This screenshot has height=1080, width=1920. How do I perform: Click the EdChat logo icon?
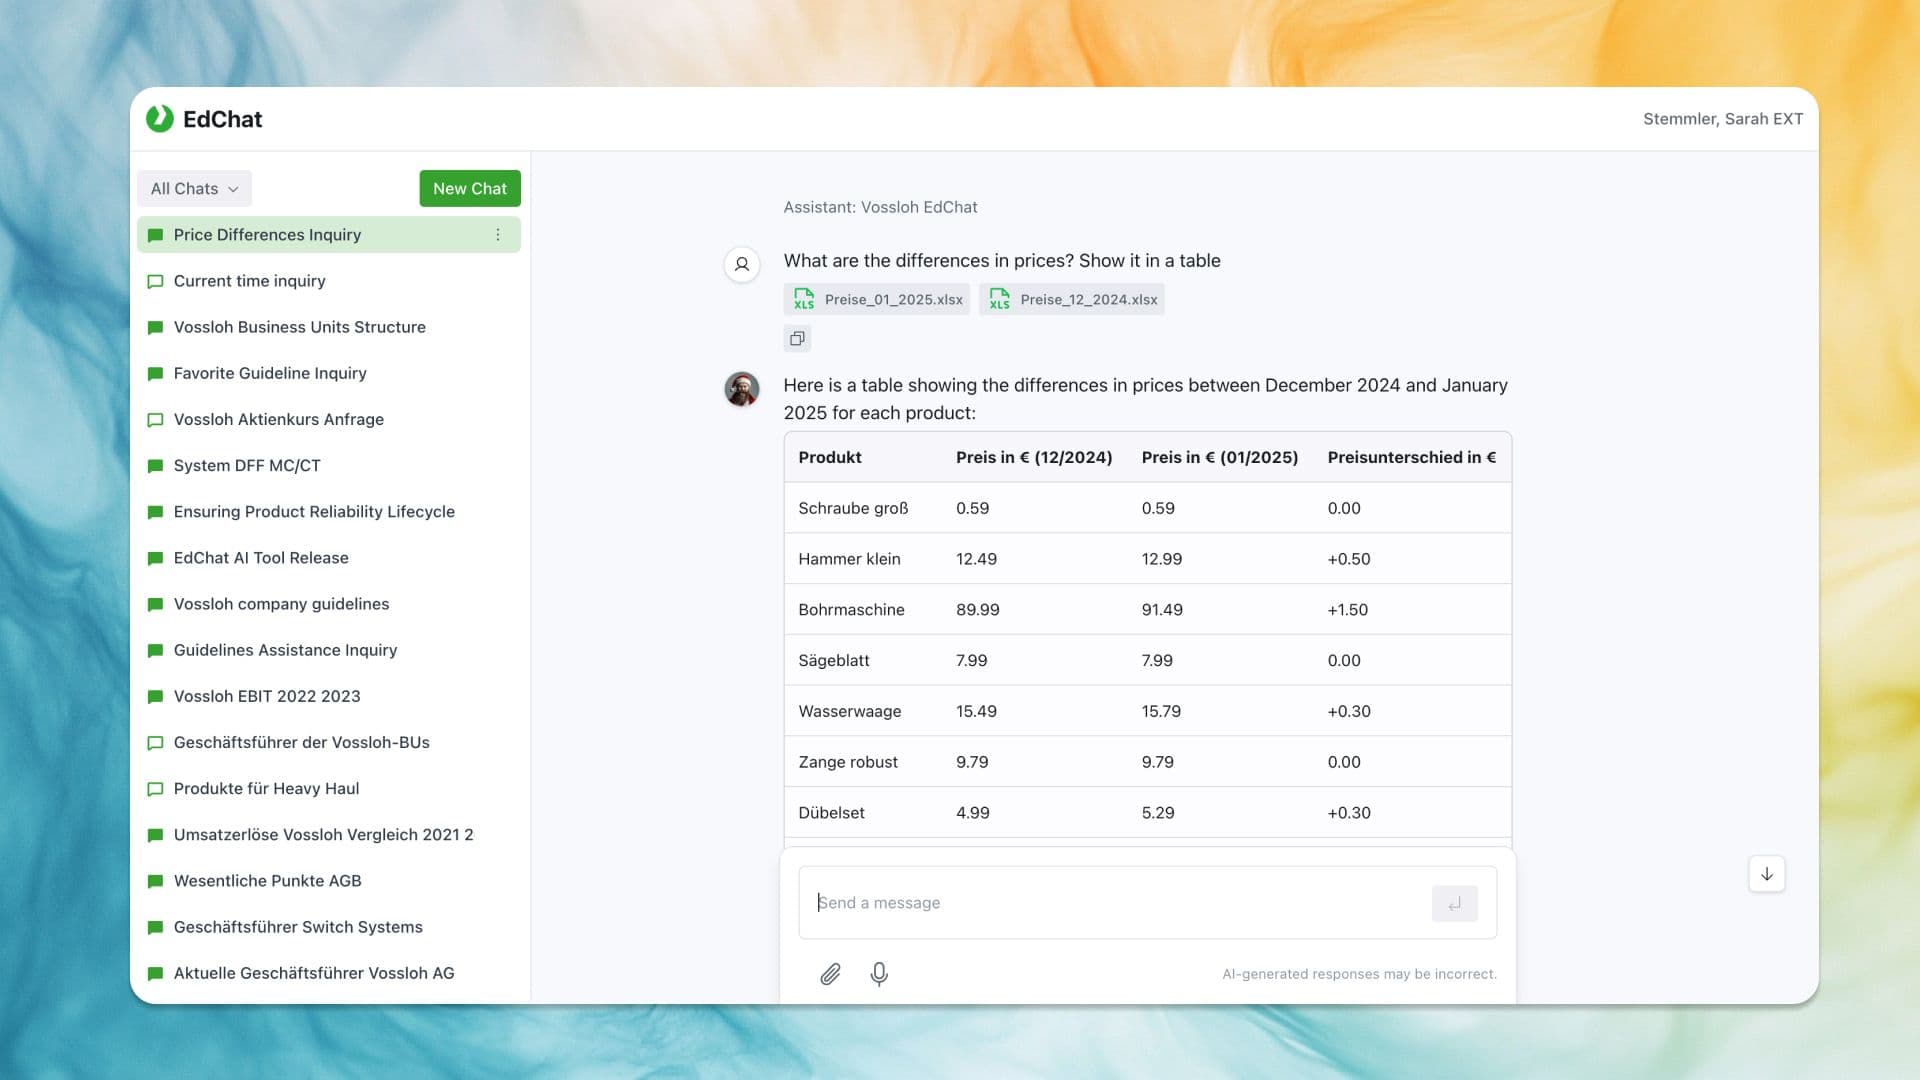click(x=160, y=119)
